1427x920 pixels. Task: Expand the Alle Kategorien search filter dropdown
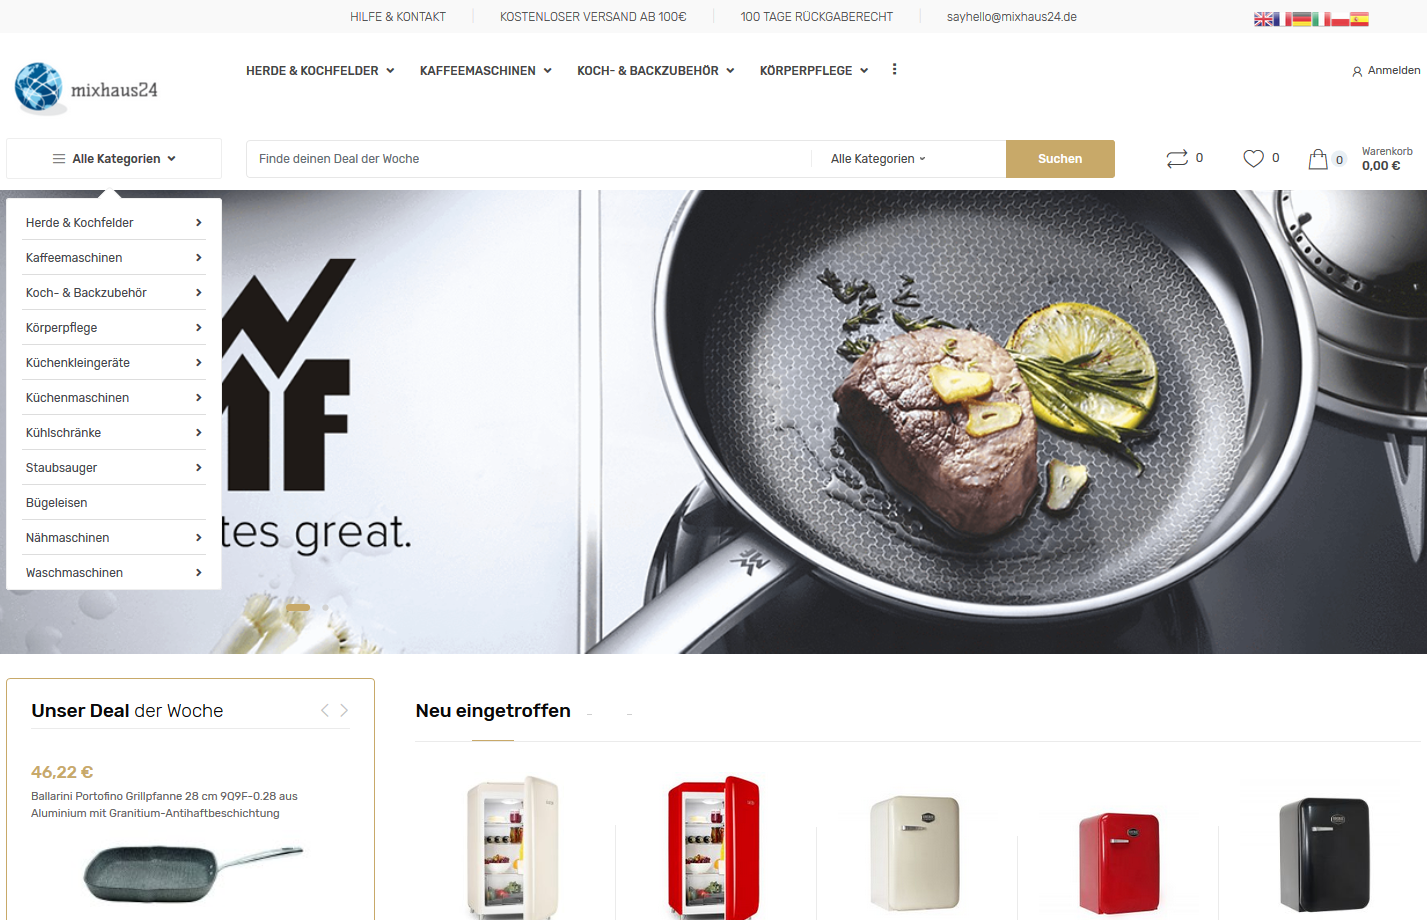tap(878, 159)
